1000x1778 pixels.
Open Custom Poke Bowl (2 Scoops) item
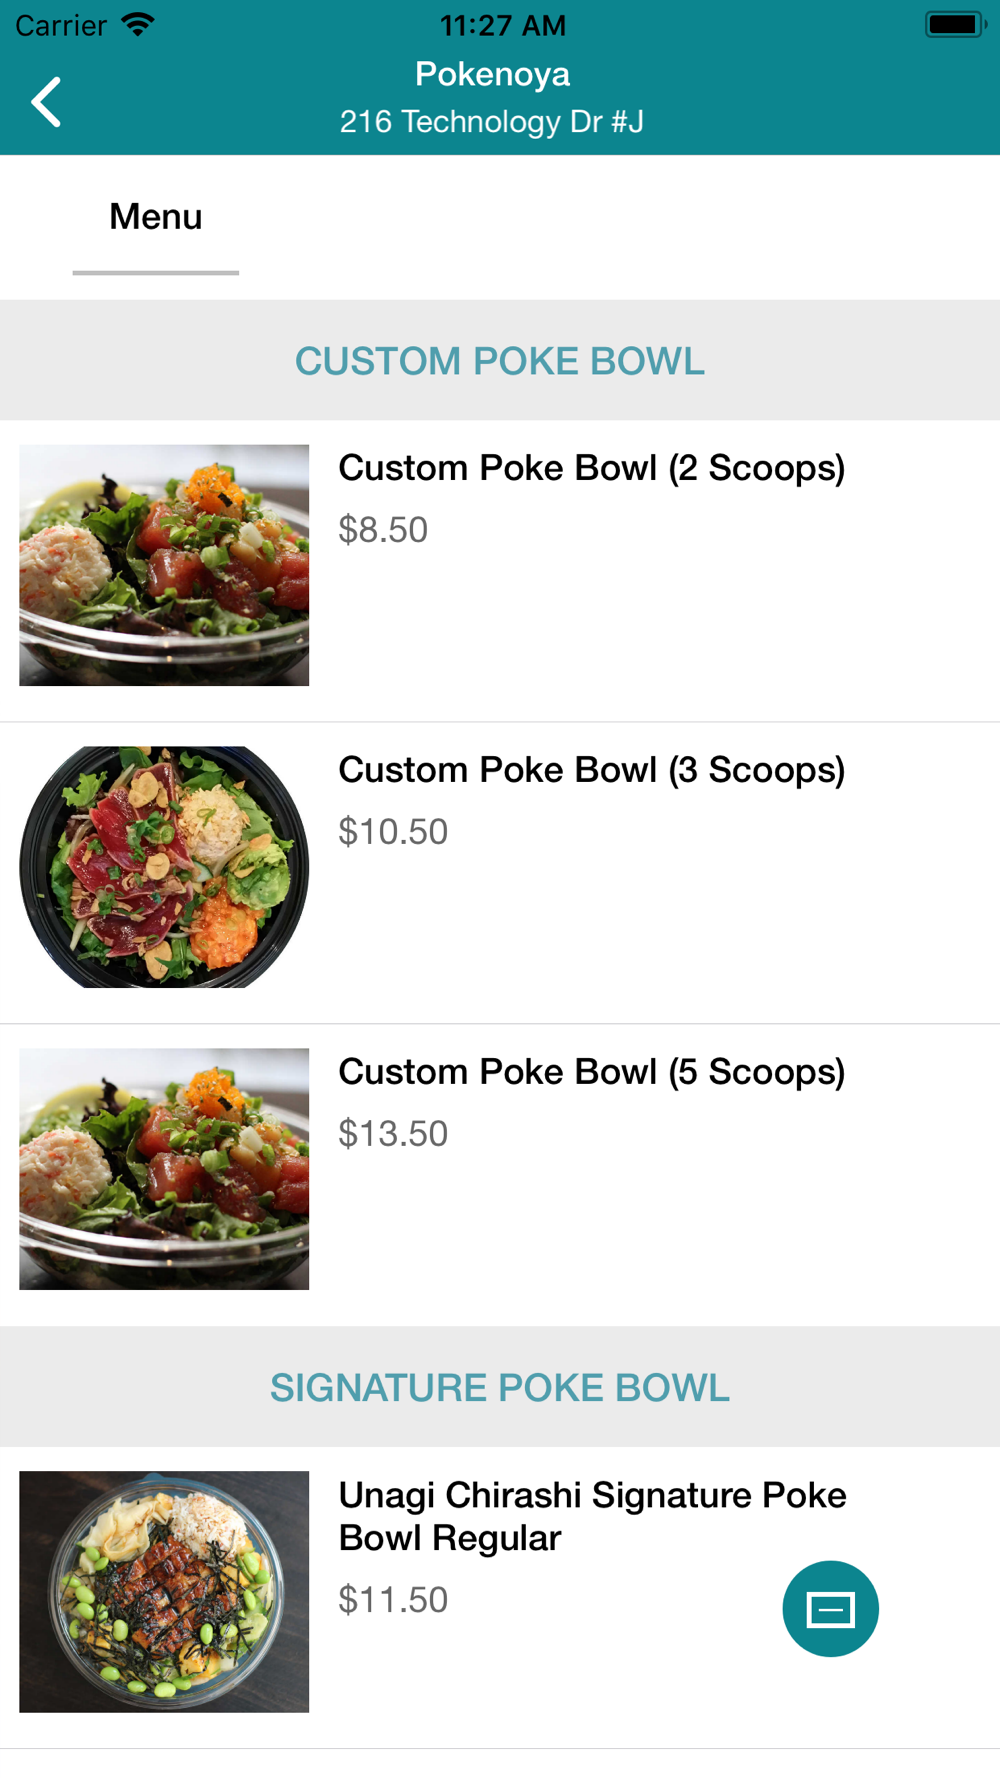tap(591, 468)
